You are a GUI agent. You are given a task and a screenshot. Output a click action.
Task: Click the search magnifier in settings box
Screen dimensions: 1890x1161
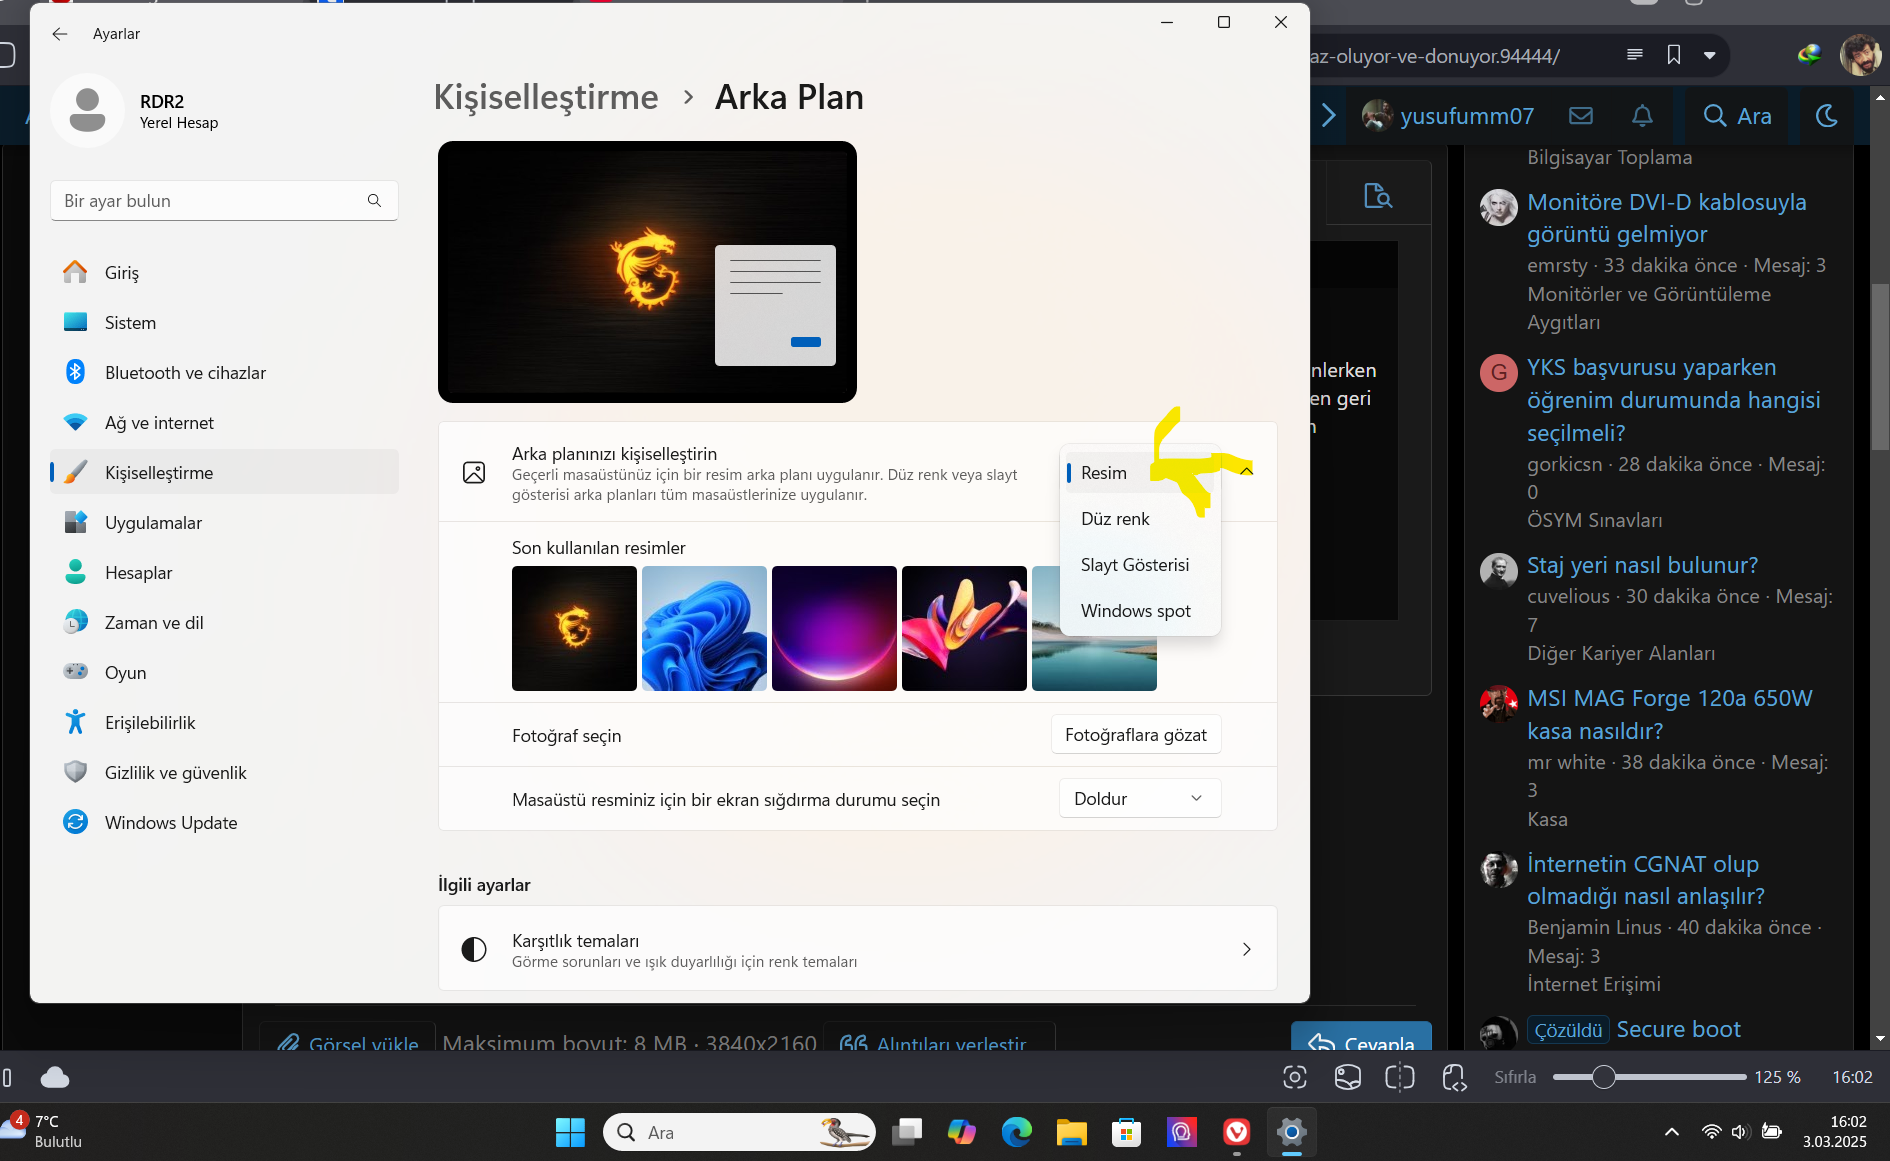coord(374,201)
